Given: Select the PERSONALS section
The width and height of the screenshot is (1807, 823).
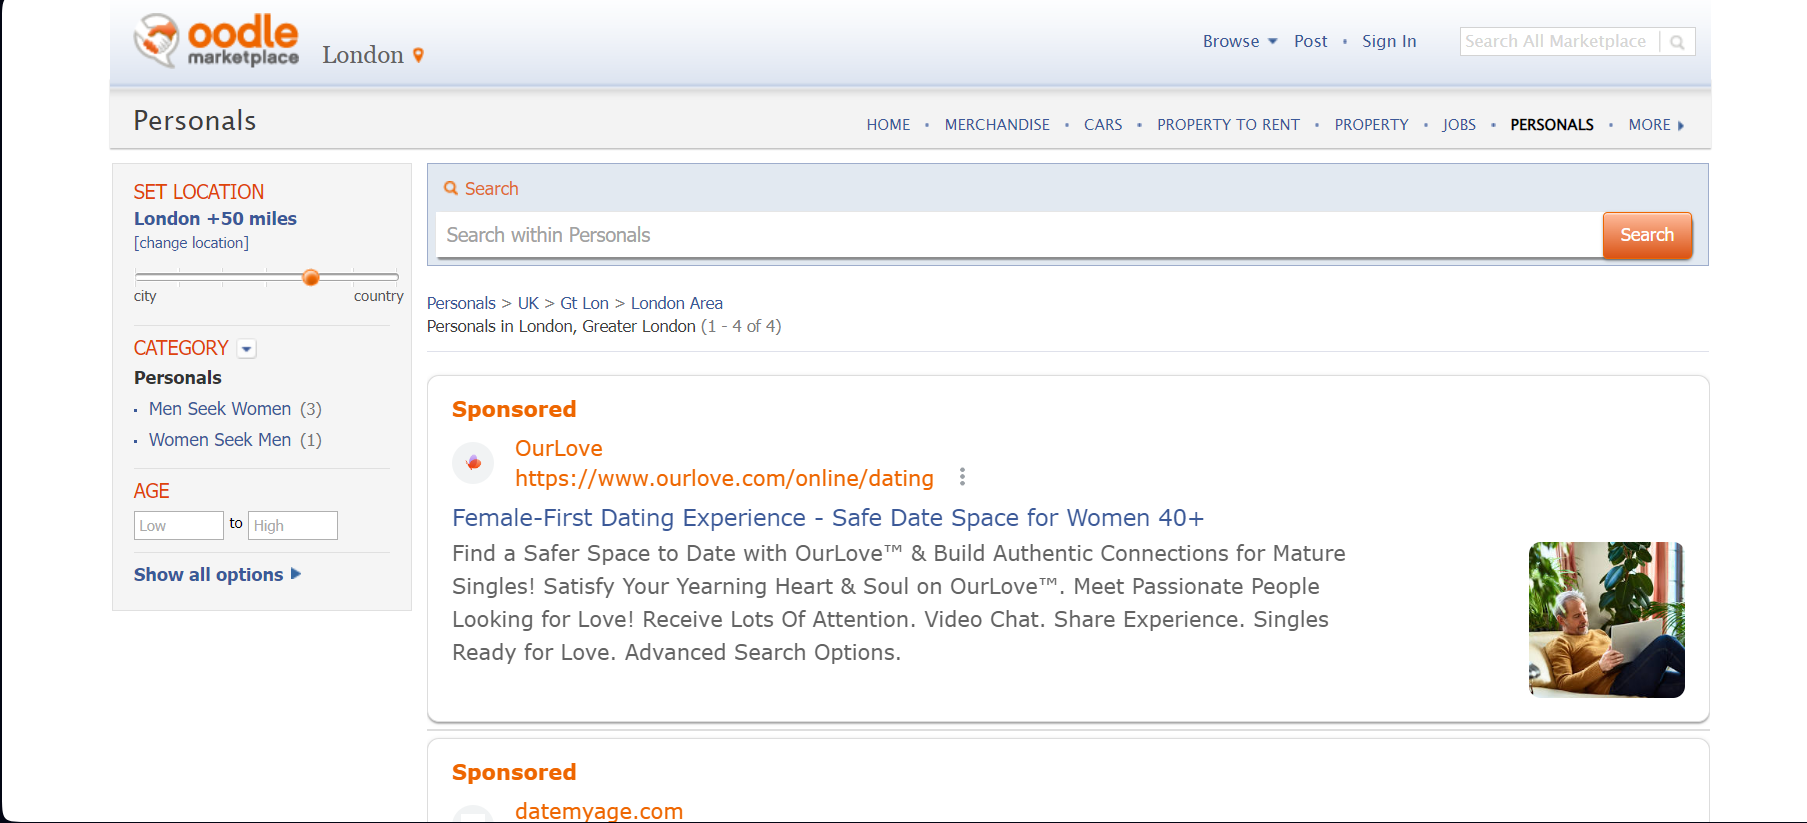Looking at the screenshot, I should (x=1552, y=125).
